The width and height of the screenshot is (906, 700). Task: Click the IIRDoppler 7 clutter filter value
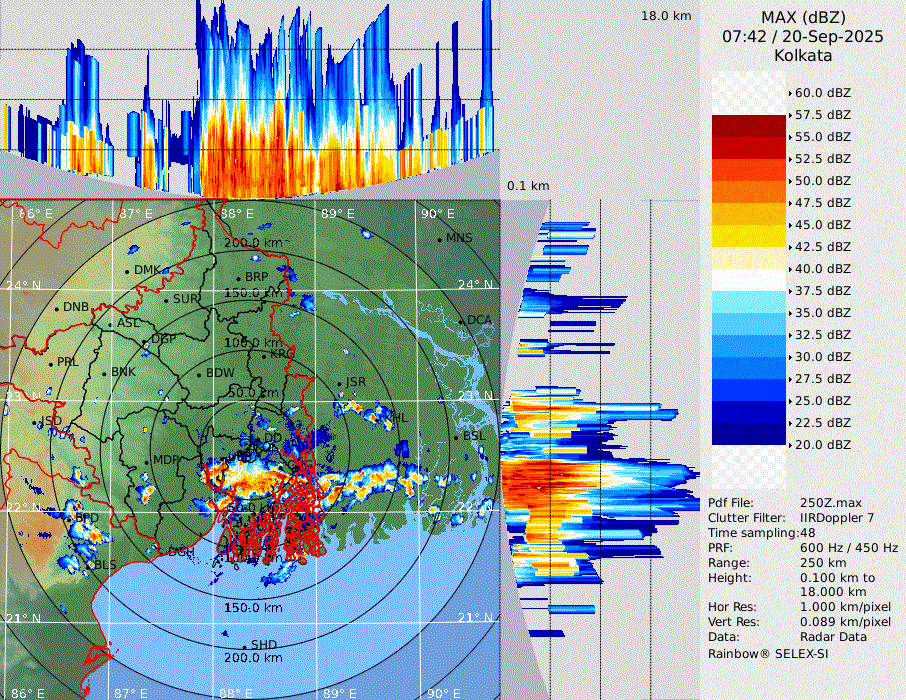838,518
